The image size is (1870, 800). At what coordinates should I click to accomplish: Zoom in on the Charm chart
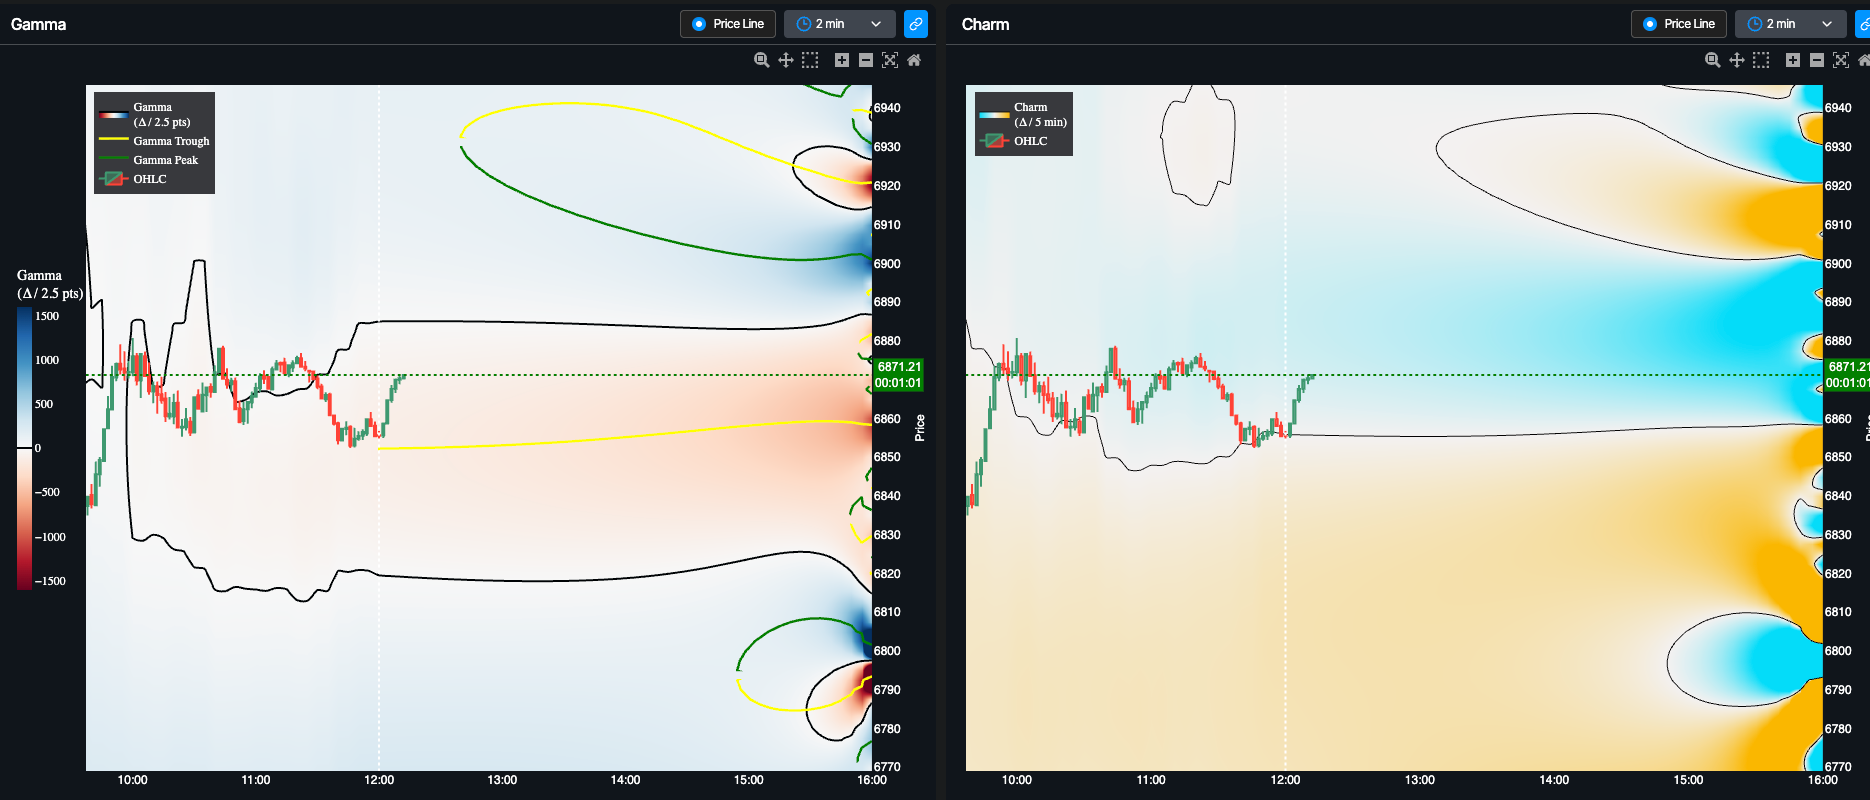(x=1793, y=60)
